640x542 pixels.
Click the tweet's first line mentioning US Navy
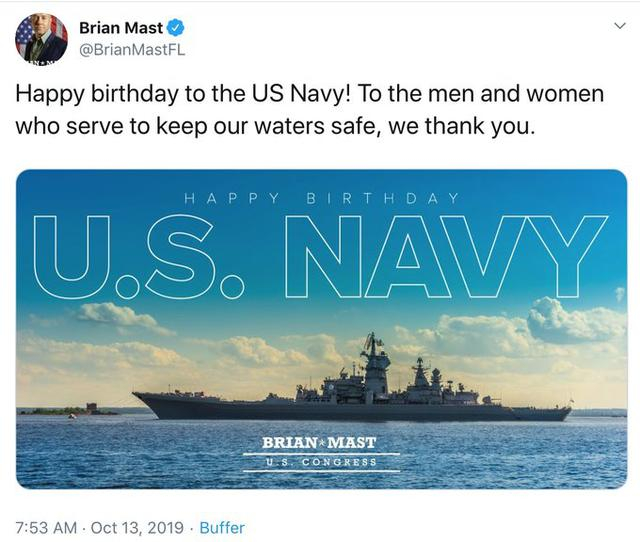309,93
